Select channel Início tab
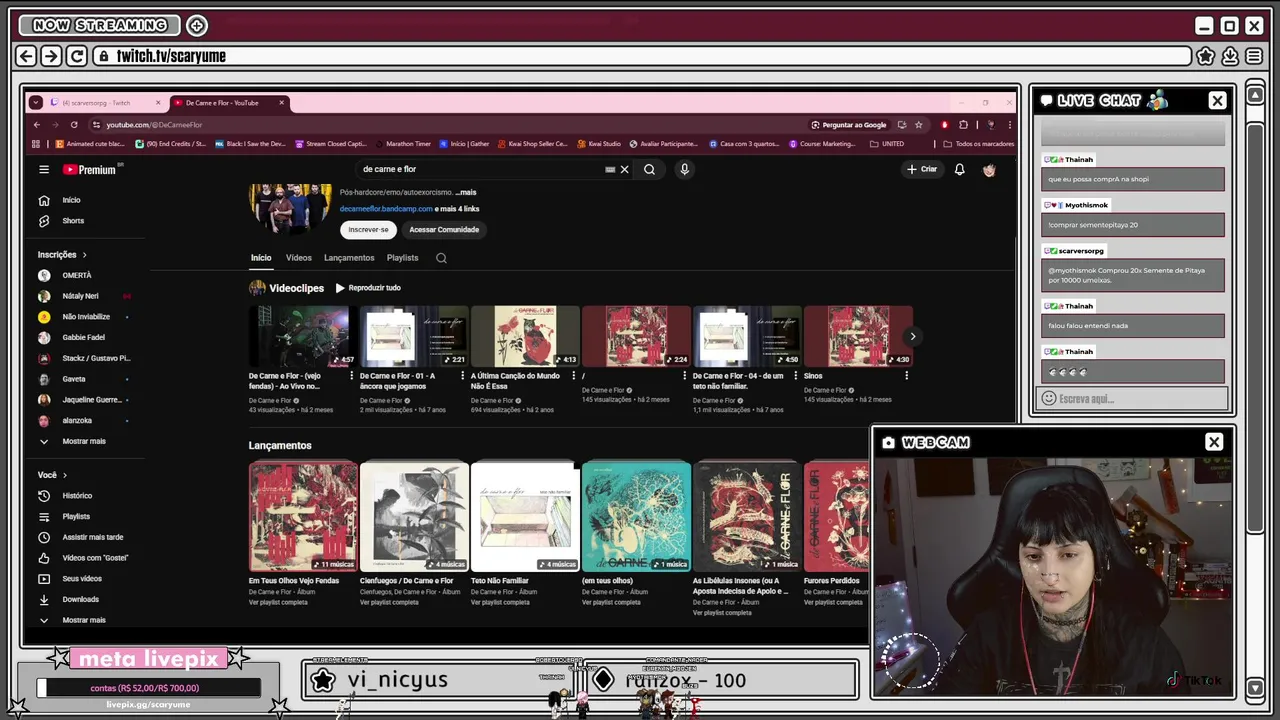The height and width of the screenshot is (720, 1280). pyautogui.click(x=261, y=258)
